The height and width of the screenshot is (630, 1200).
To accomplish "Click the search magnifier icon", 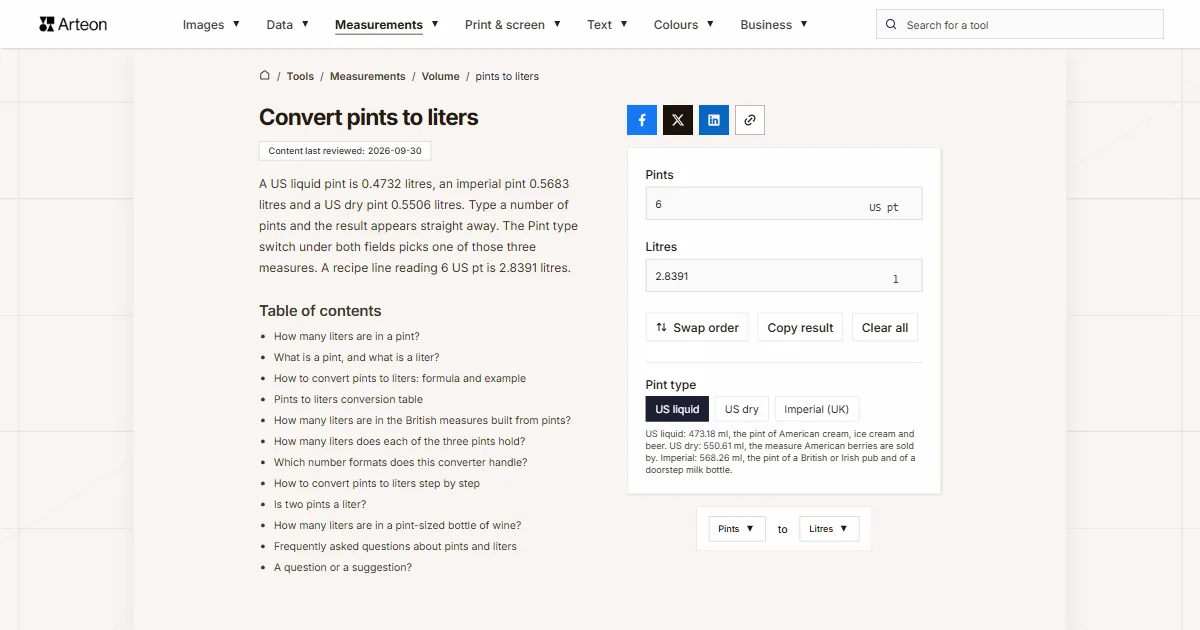I will pyautogui.click(x=892, y=25).
